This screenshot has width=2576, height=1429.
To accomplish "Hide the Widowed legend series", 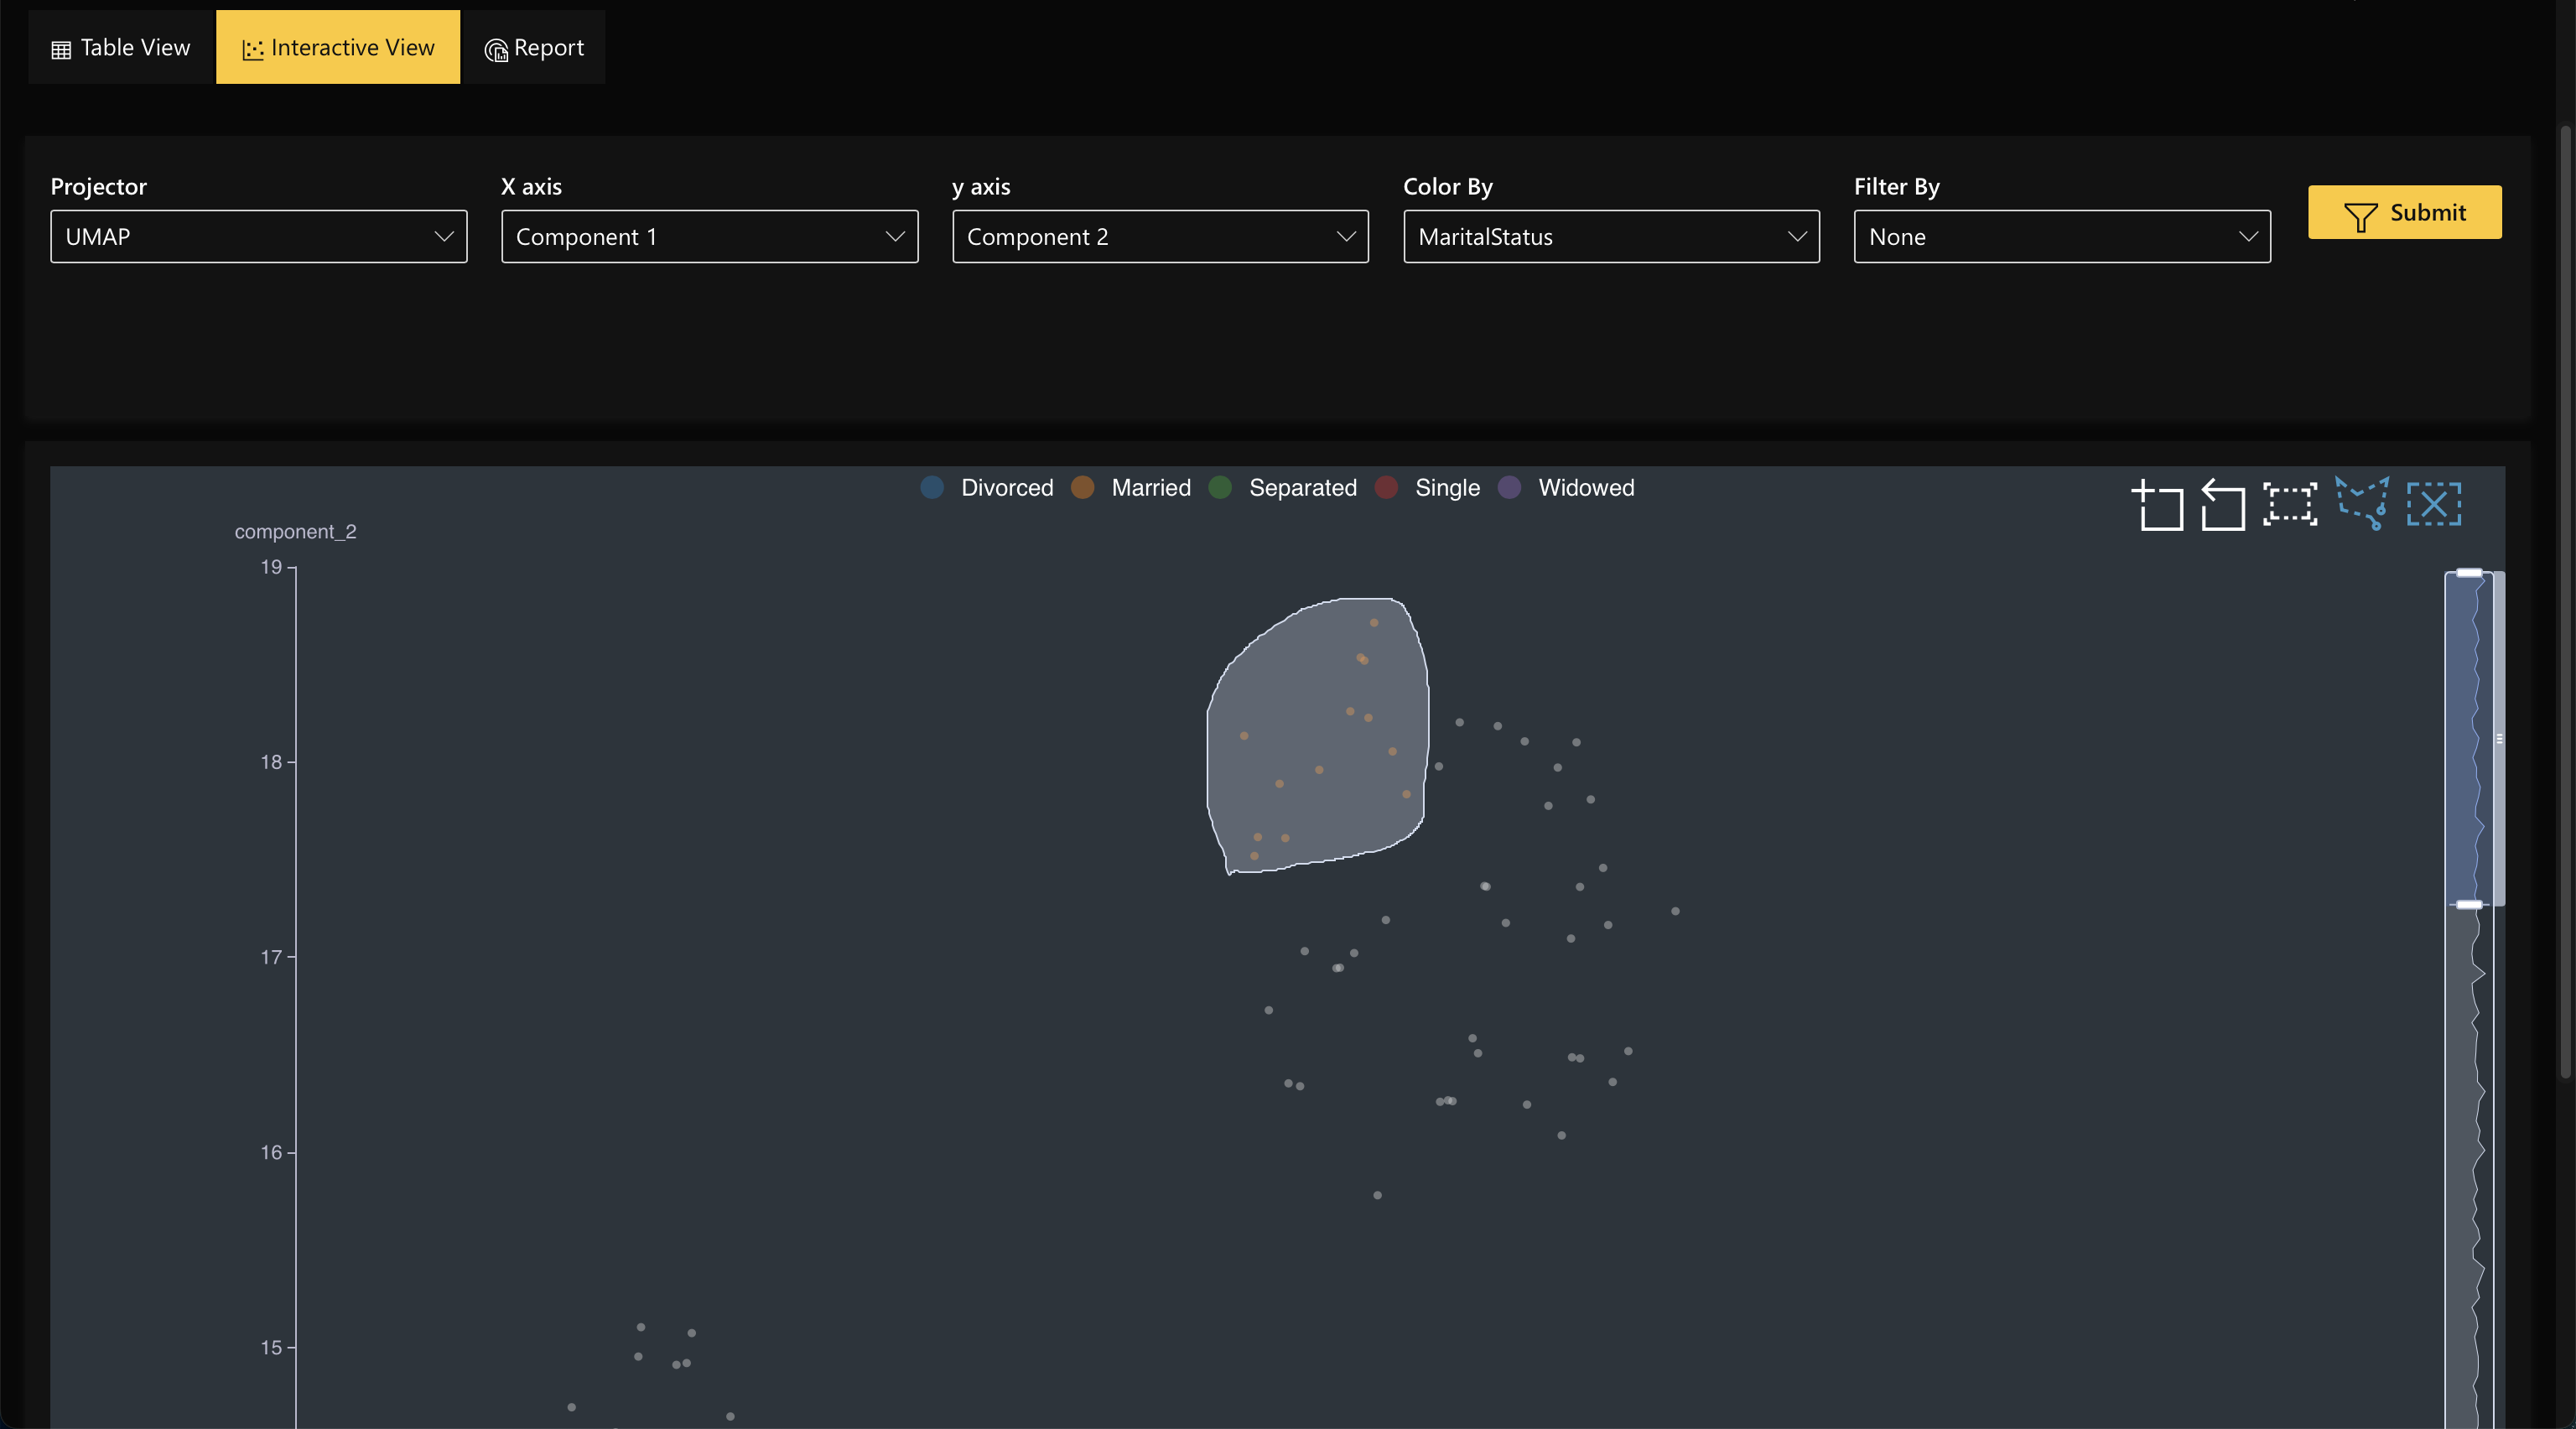I will point(1585,488).
